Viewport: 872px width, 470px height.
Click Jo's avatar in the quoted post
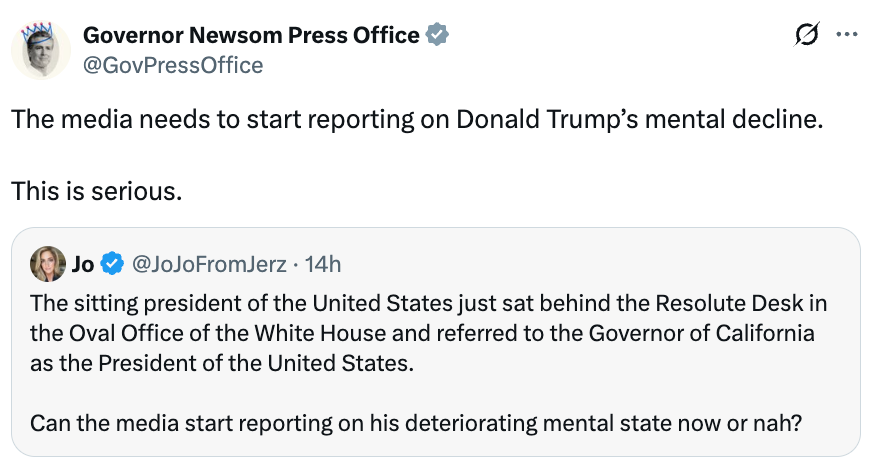48,264
